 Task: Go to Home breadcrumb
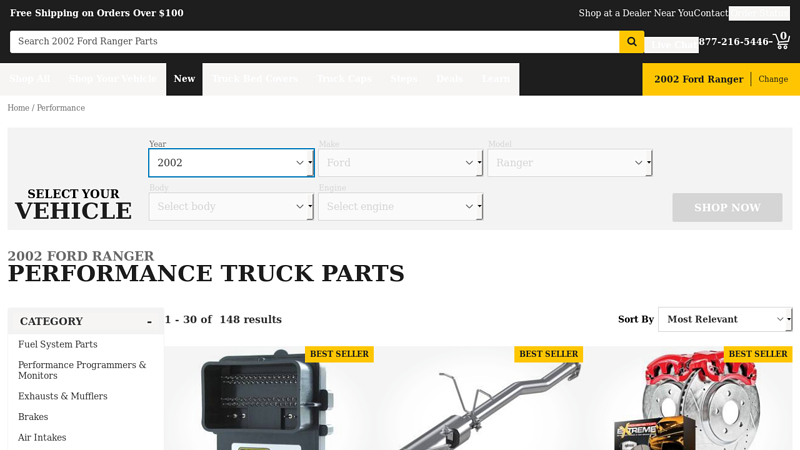pyautogui.click(x=18, y=108)
